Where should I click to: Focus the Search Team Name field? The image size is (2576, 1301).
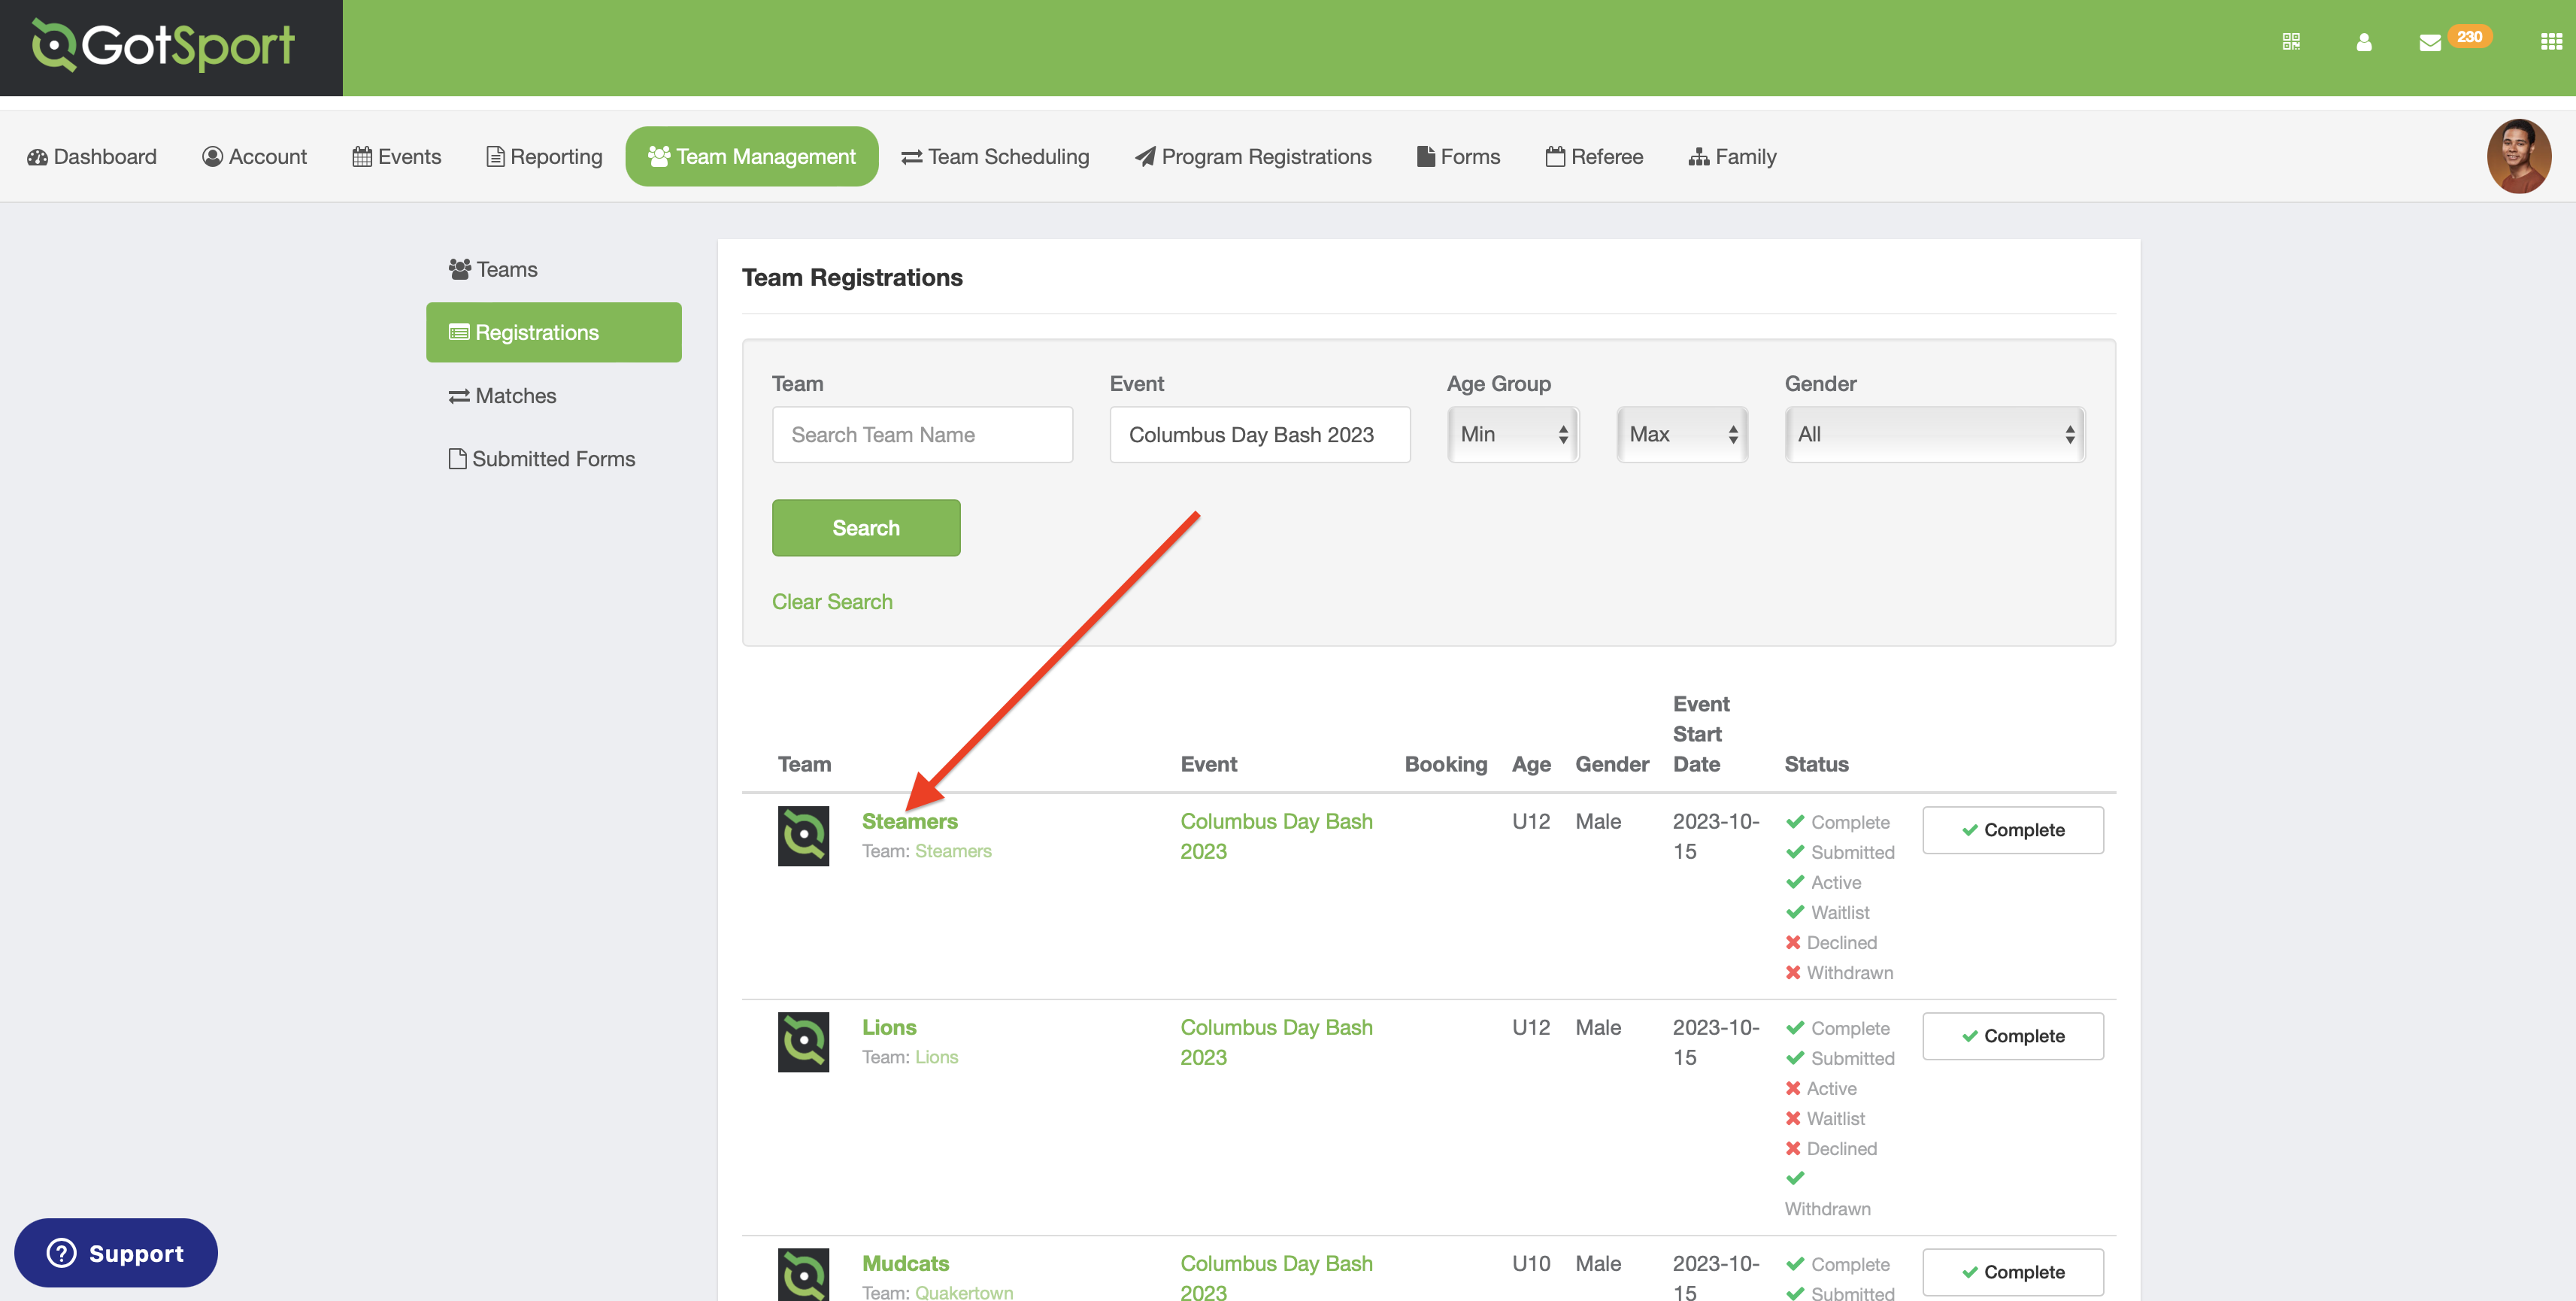click(x=922, y=435)
